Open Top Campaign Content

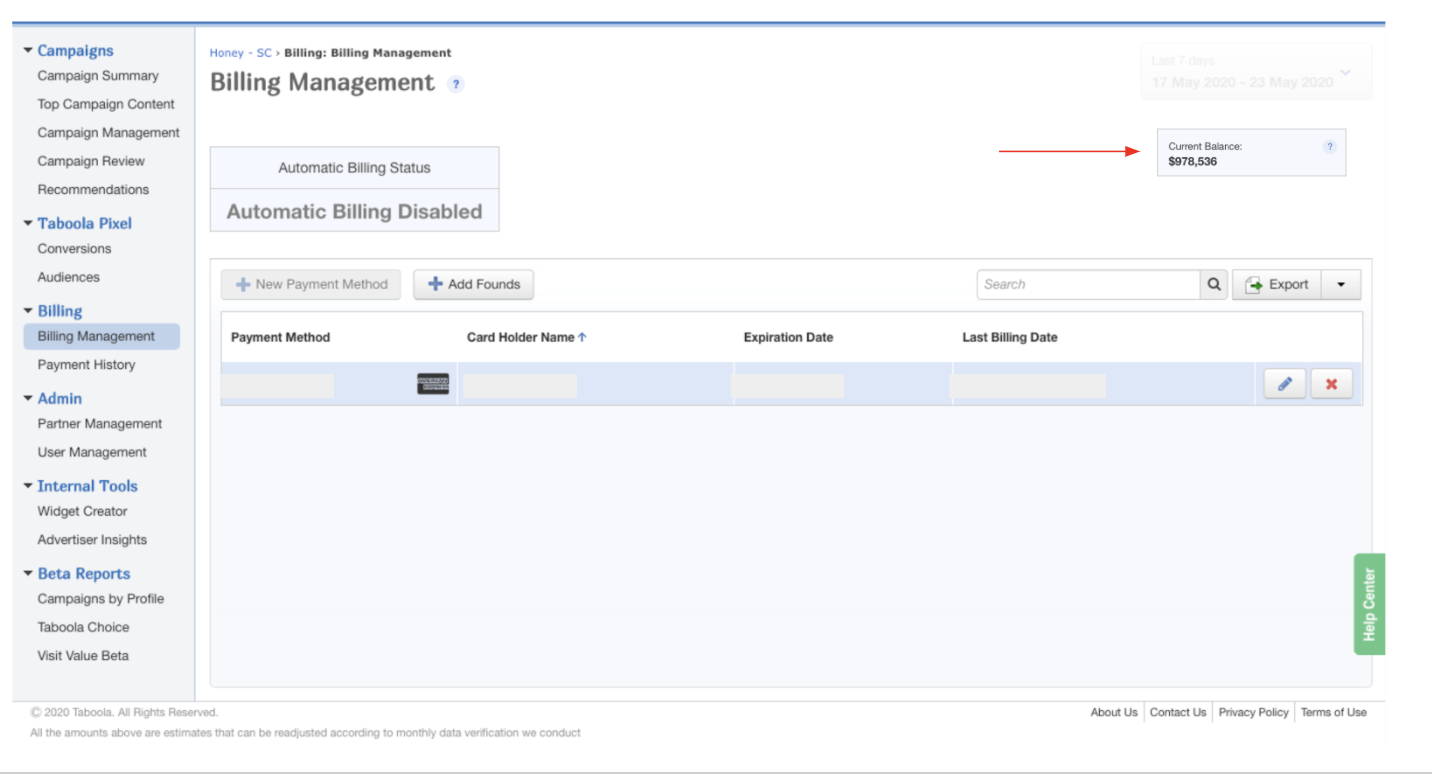coord(106,104)
